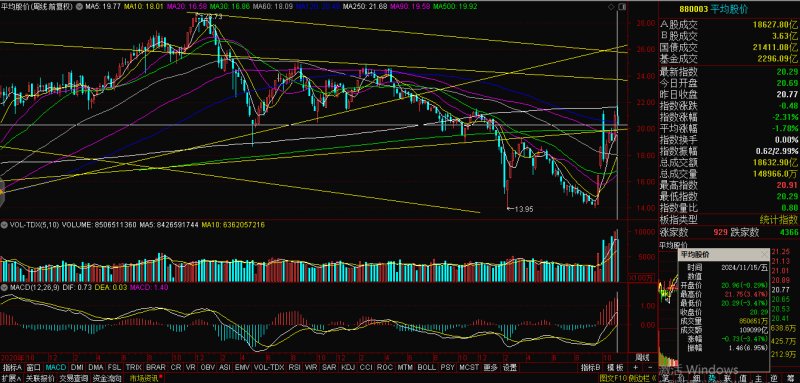Toggle the RSI indicator panel

point(294,367)
